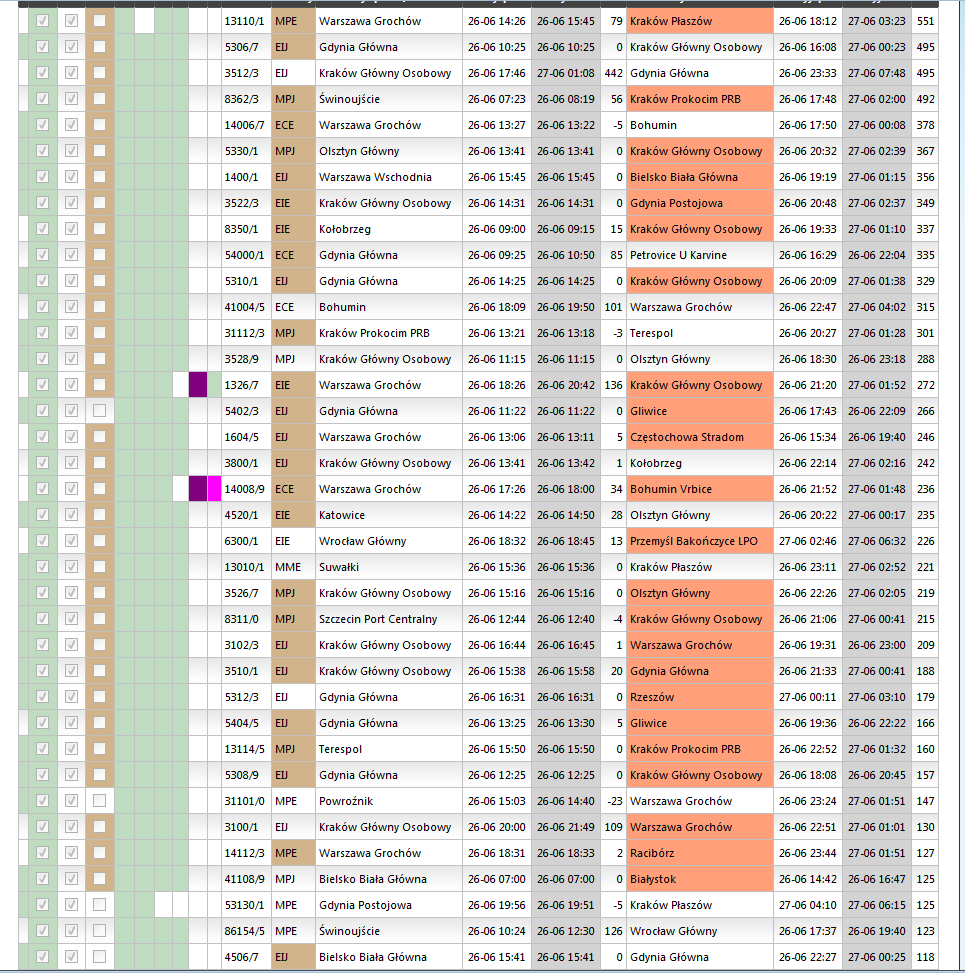Toggle third checkbox in row 86154/5

click(x=99, y=931)
